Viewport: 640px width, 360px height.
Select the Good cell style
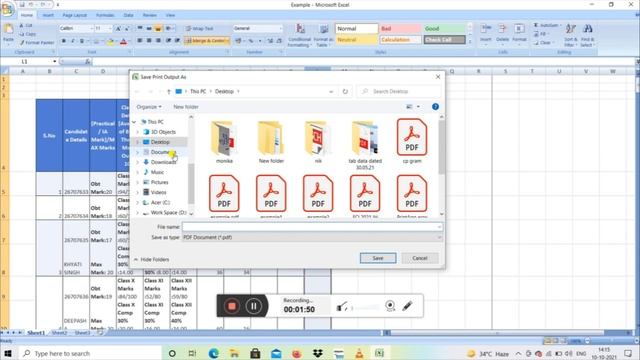tap(444, 29)
